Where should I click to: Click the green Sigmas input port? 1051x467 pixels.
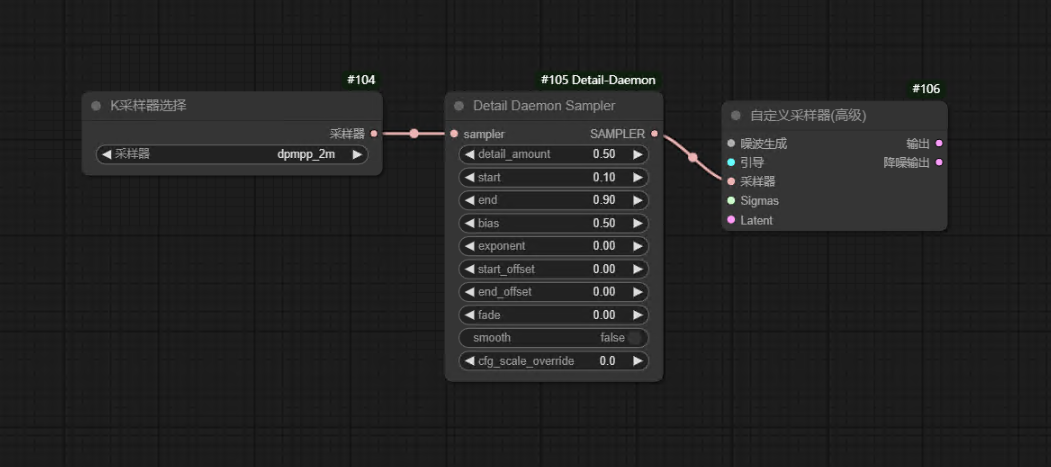[x=731, y=201]
